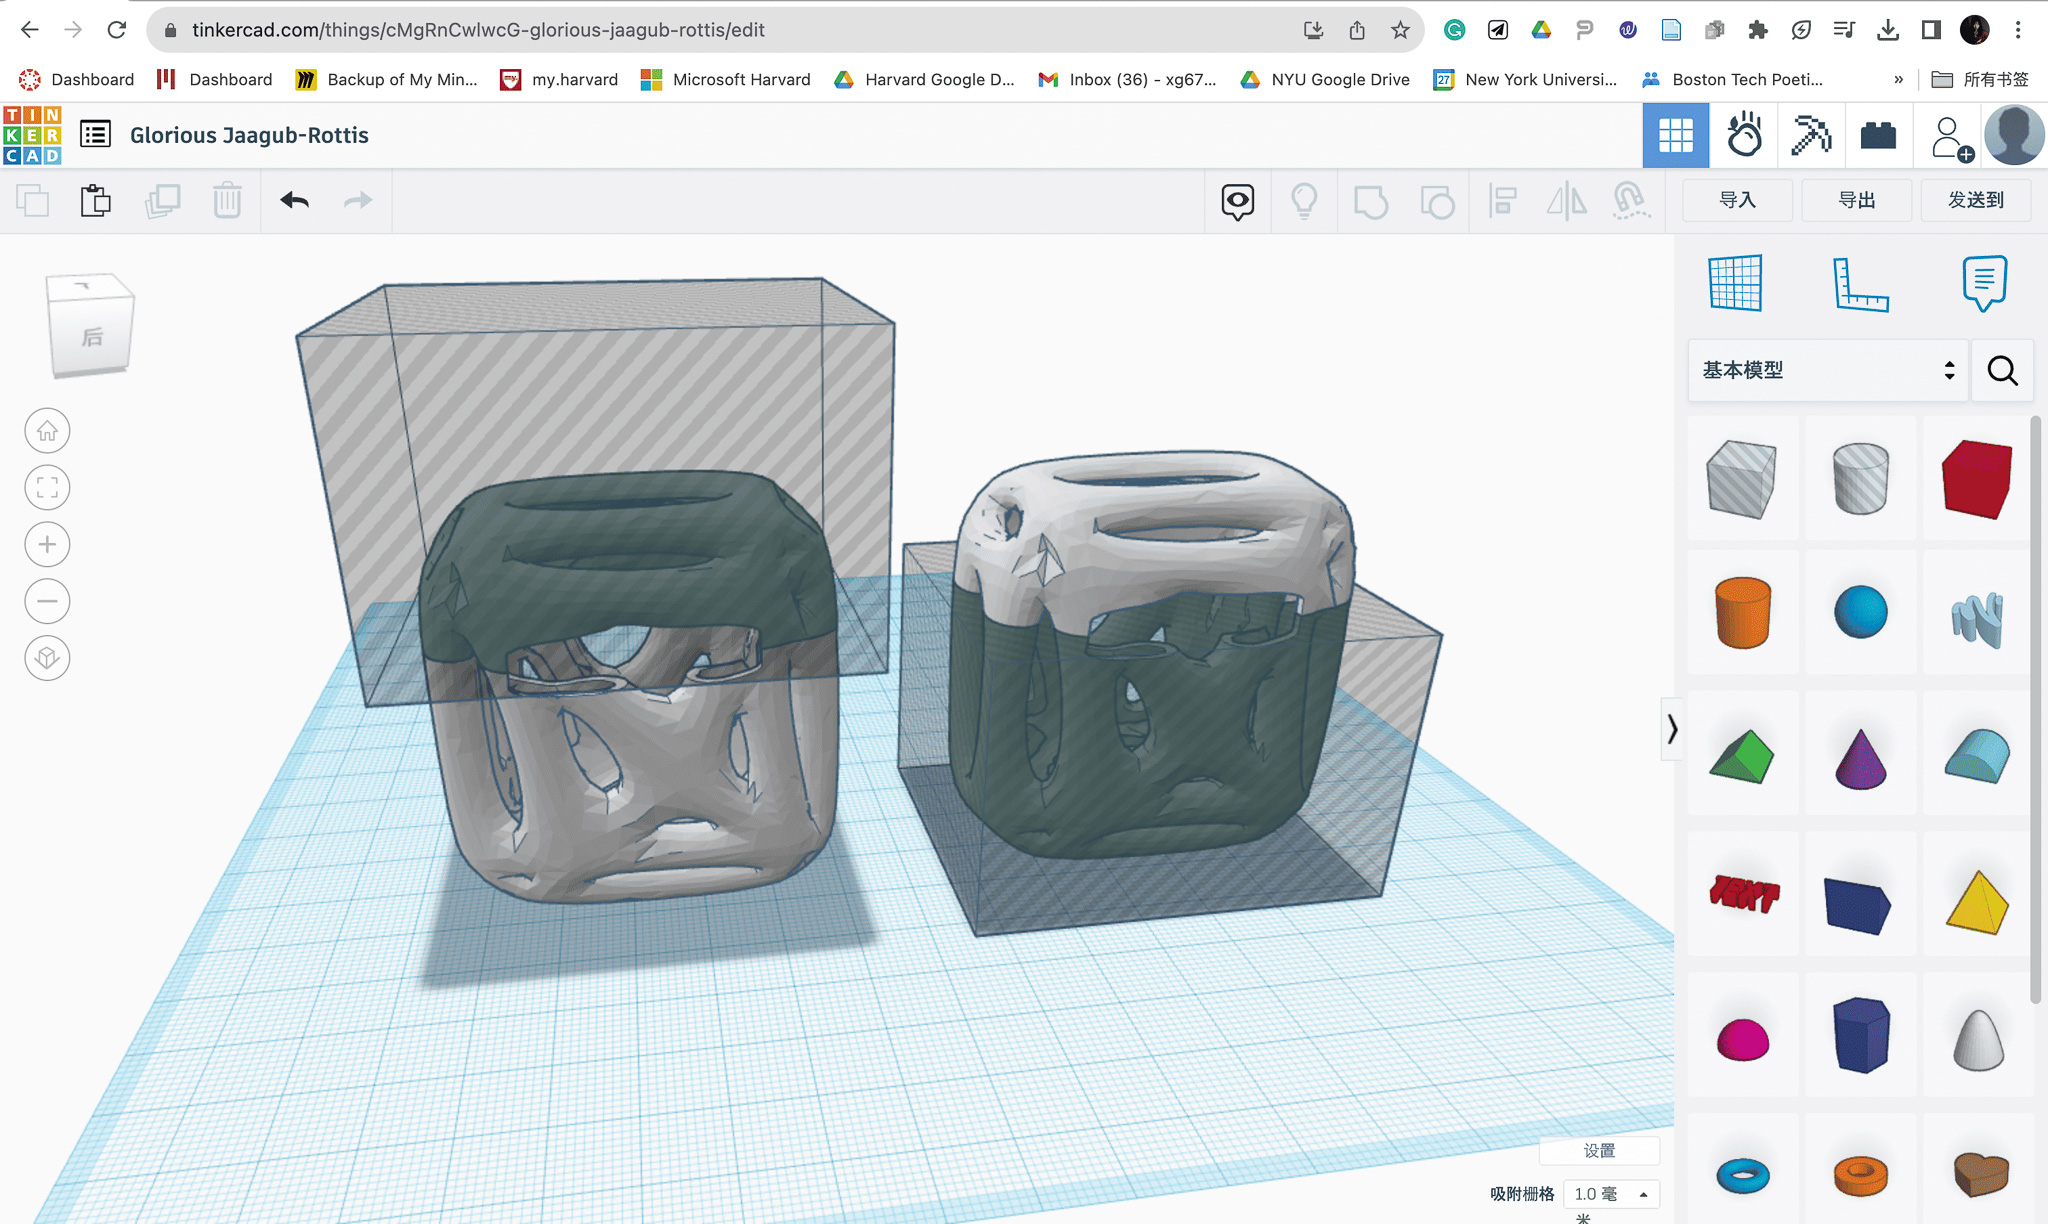Viewport: 2048px width, 1224px height.
Task: Redo the last action
Action: pos(358,201)
